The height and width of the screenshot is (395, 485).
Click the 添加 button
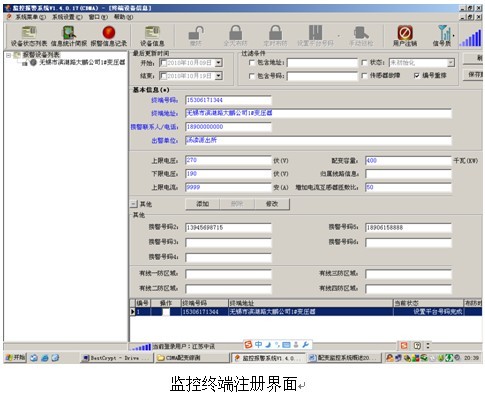[203, 204]
